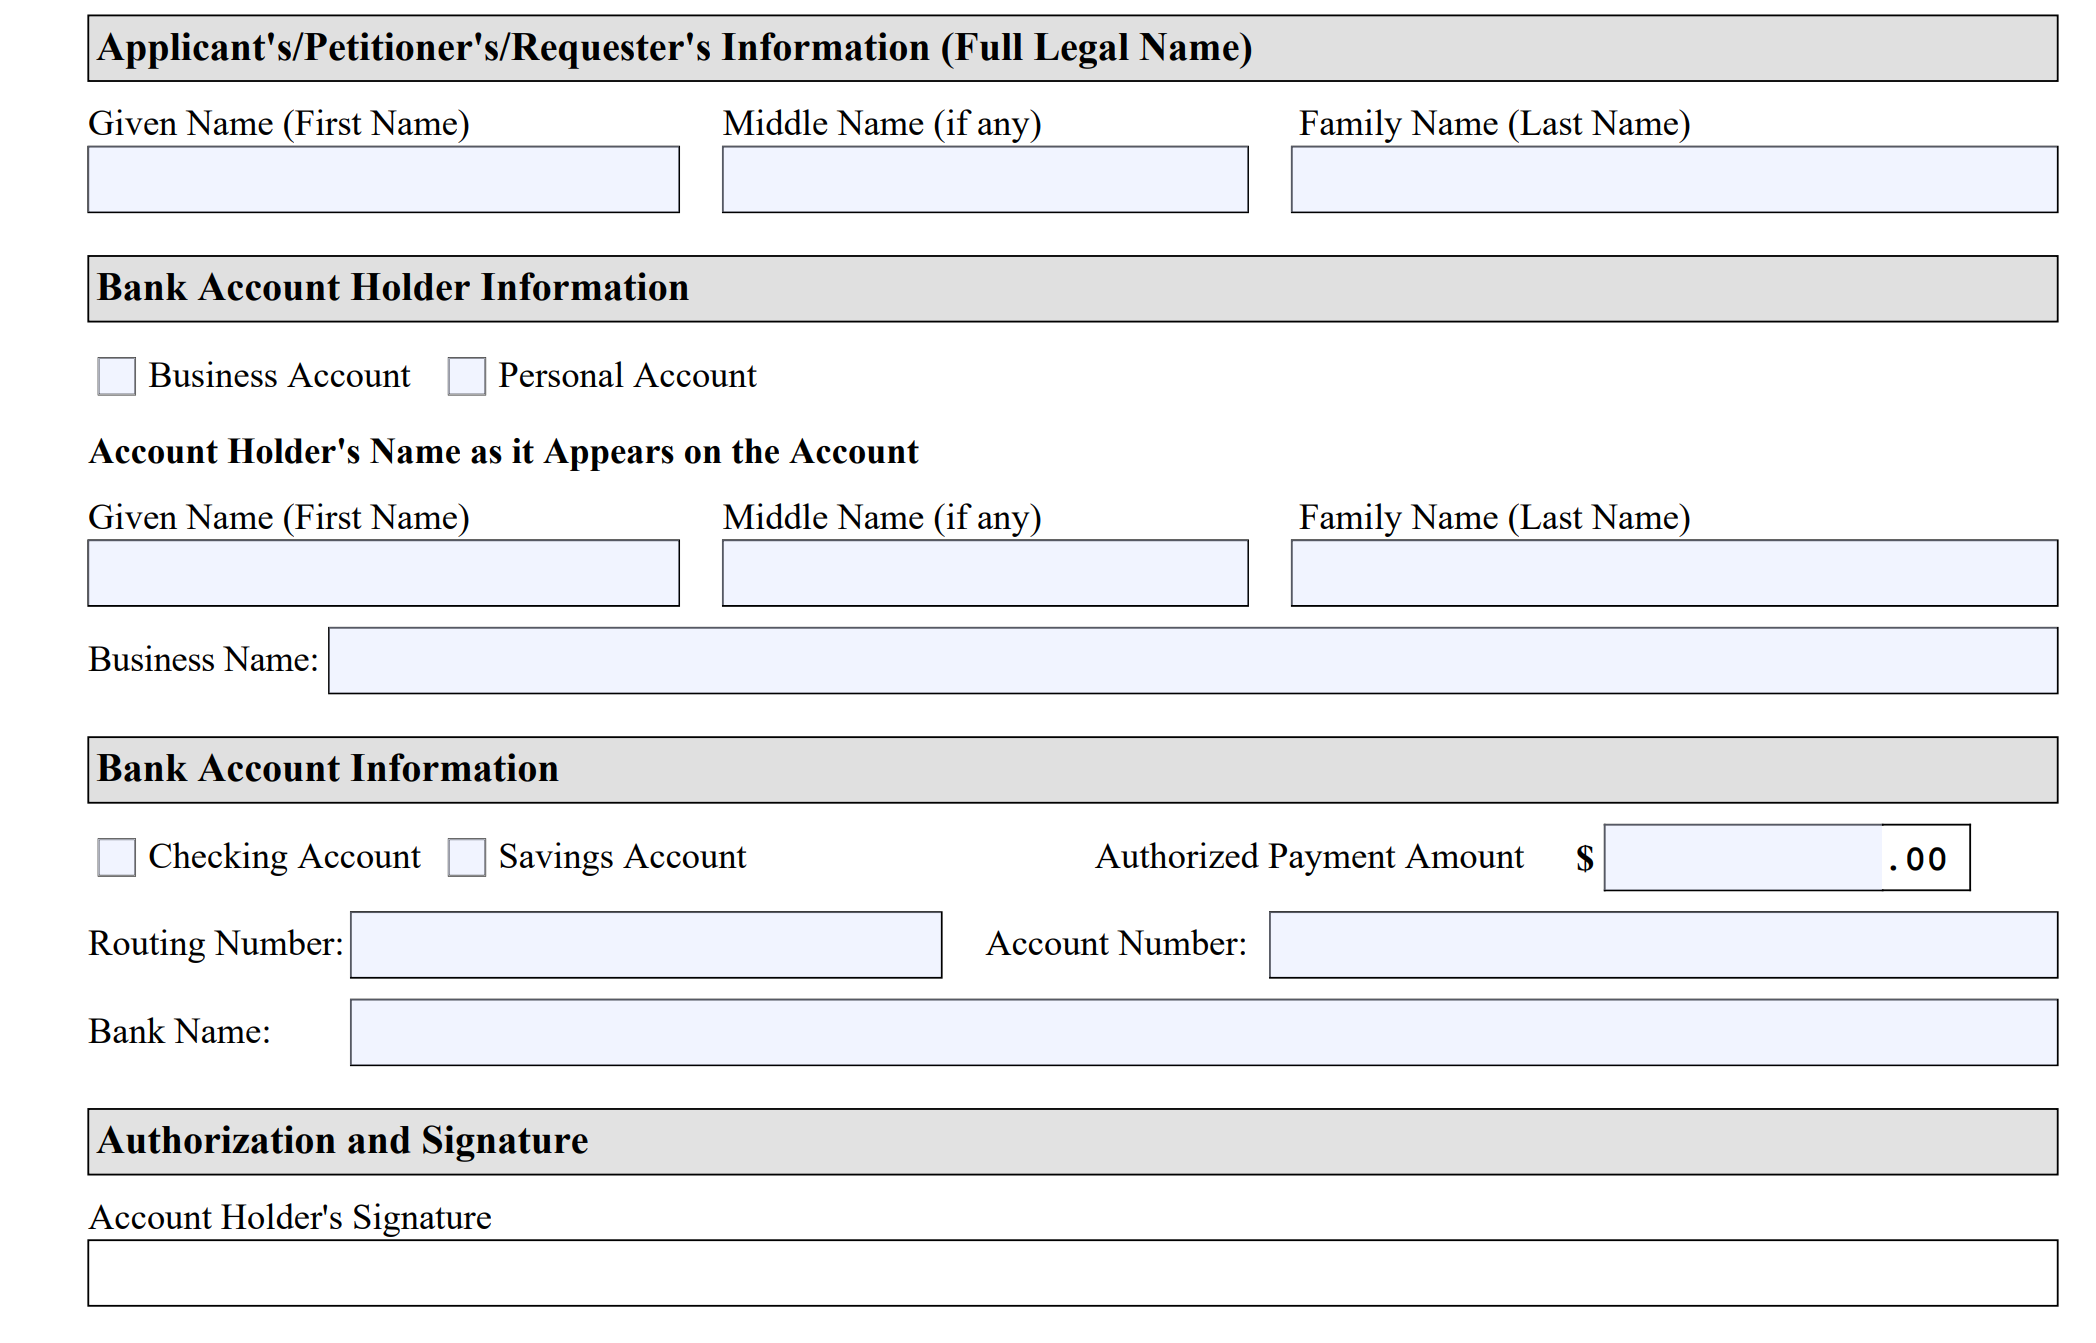Click the Routing Number field
Viewport: 2096px width, 1343px height.
pyautogui.click(x=646, y=945)
